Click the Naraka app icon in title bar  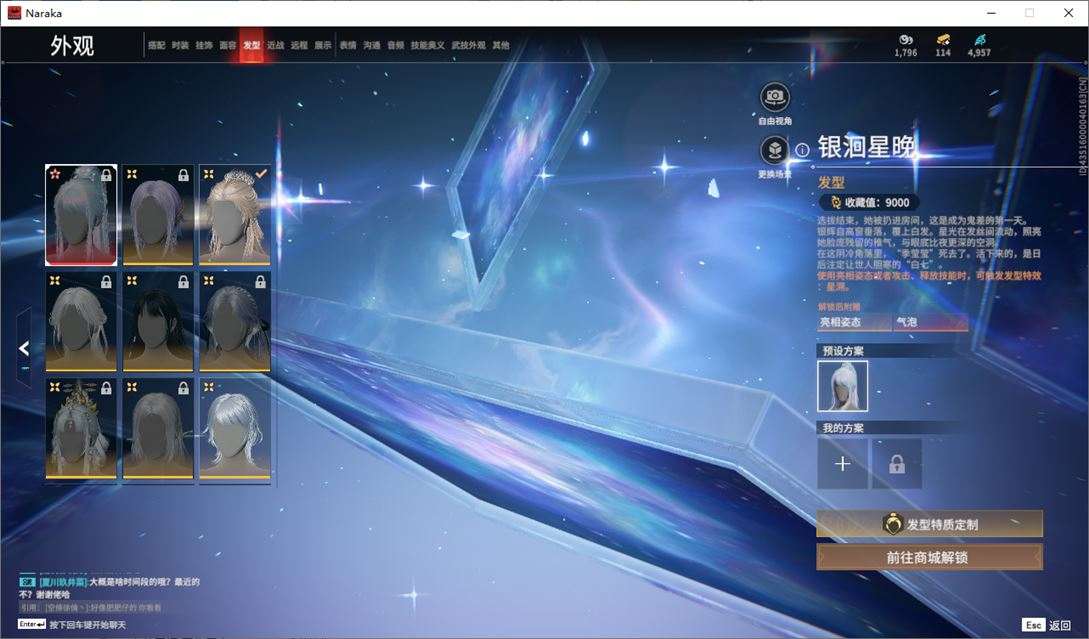pyautogui.click(x=14, y=13)
